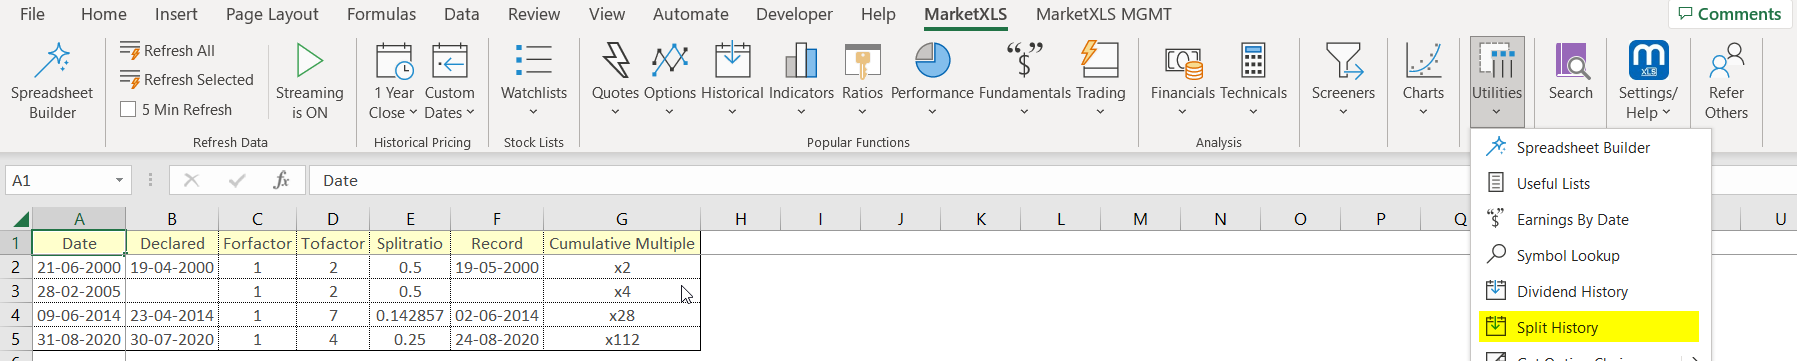The image size is (1797, 361).
Task: Open Settings/Help dropdown
Action: 1648,80
